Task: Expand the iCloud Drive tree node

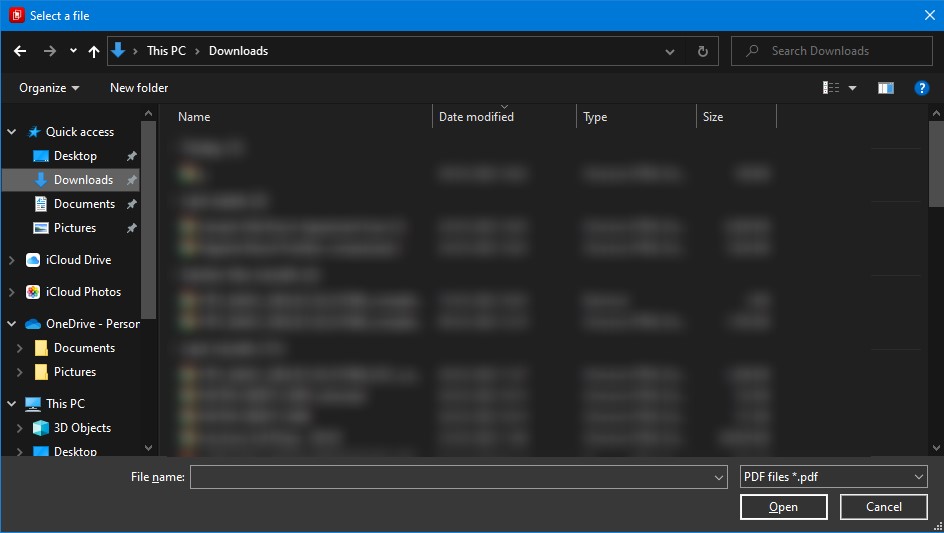Action: coord(12,260)
